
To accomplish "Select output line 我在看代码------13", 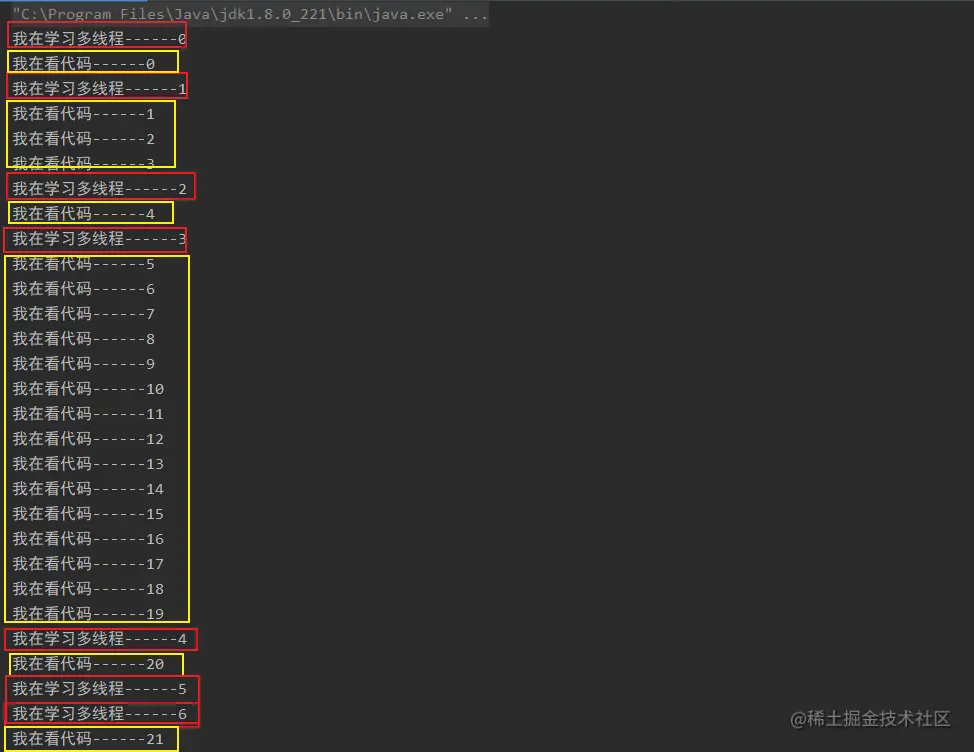I will (x=88, y=464).
